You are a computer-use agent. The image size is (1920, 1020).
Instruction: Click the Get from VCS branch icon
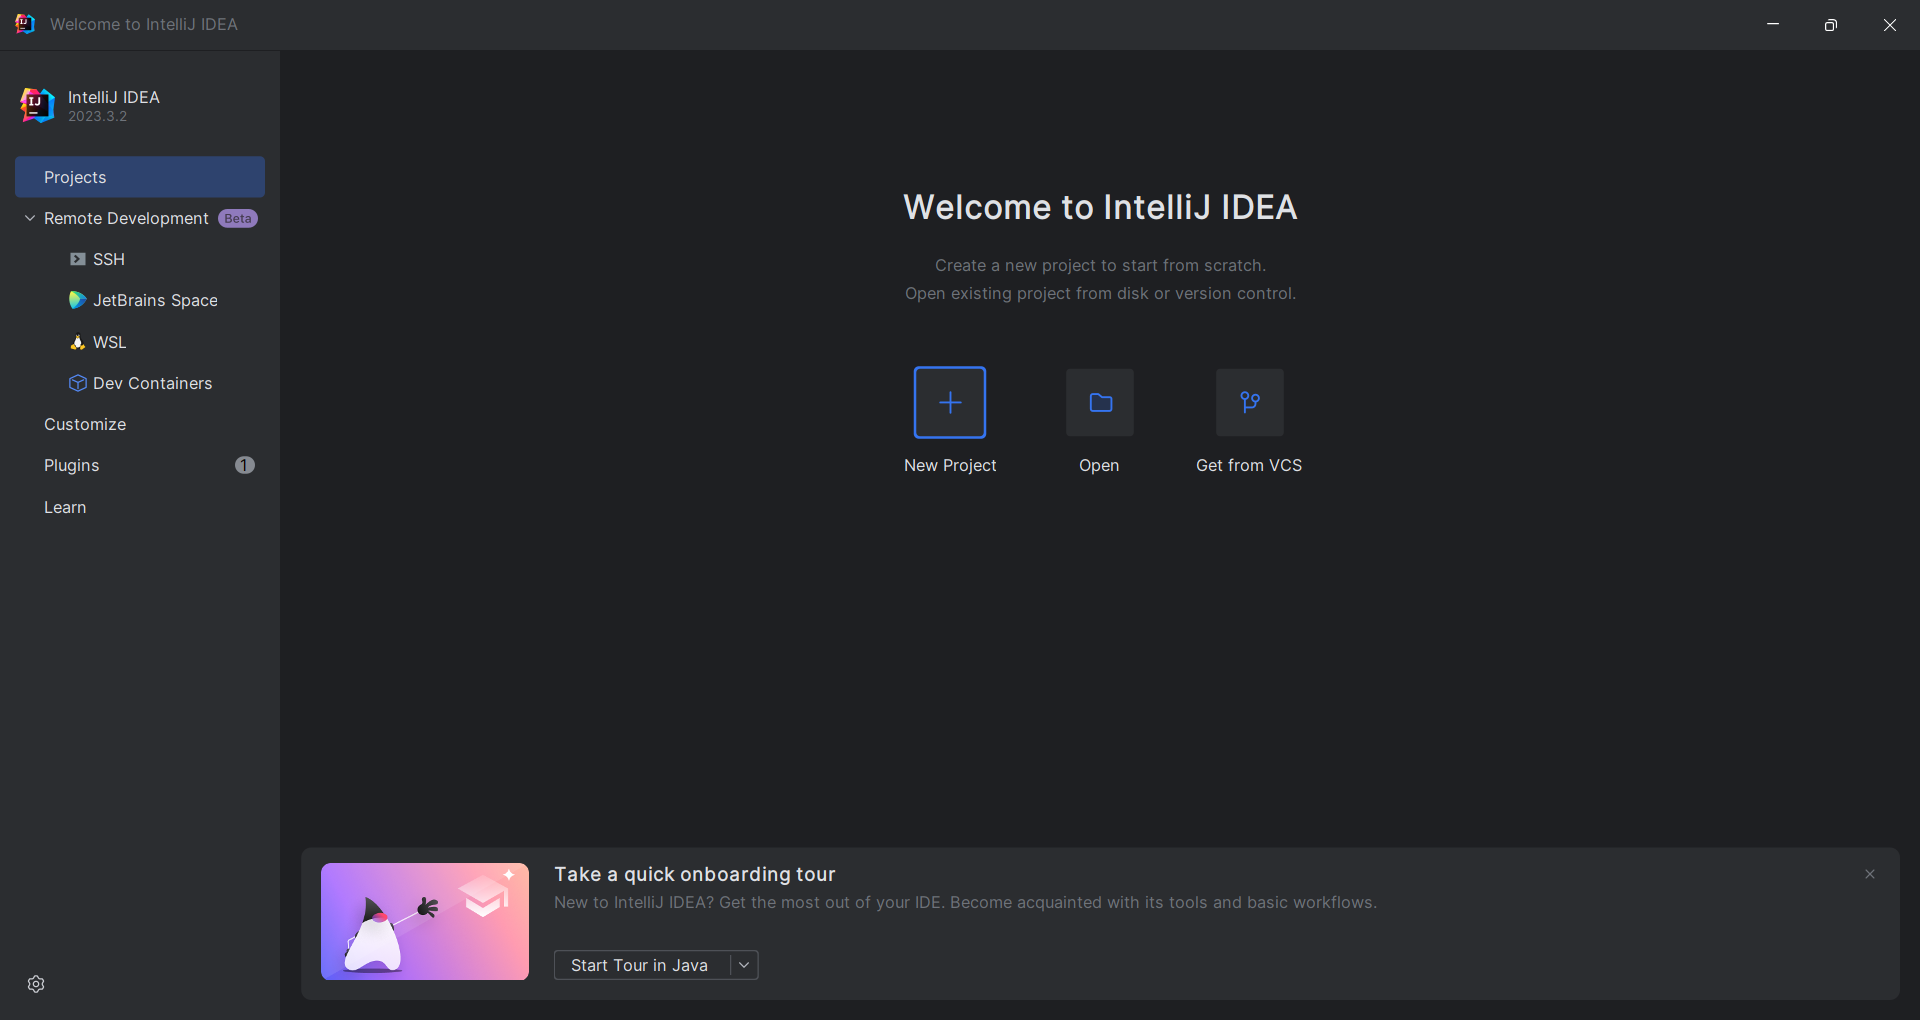1250,402
